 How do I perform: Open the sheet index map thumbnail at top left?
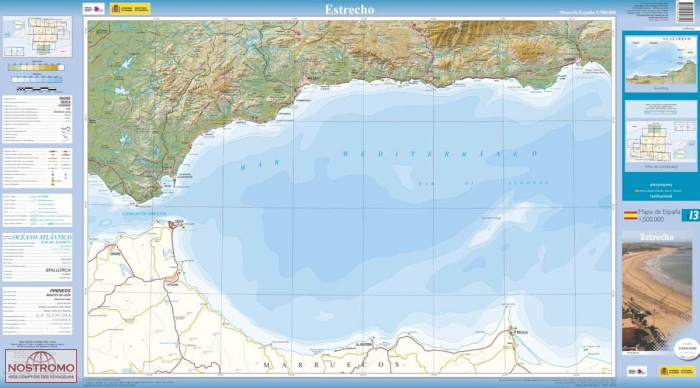click(37, 37)
